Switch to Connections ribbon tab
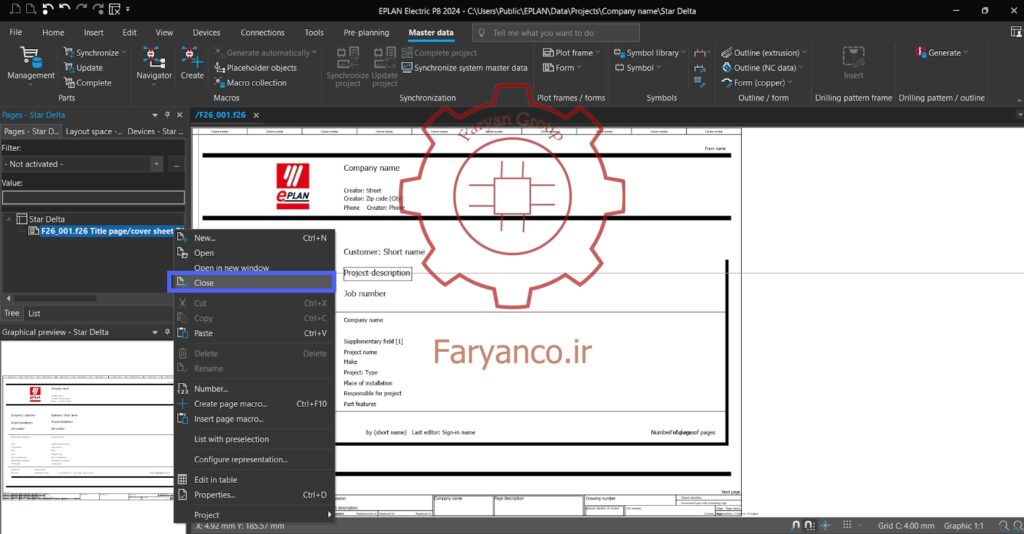 click(x=263, y=32)
